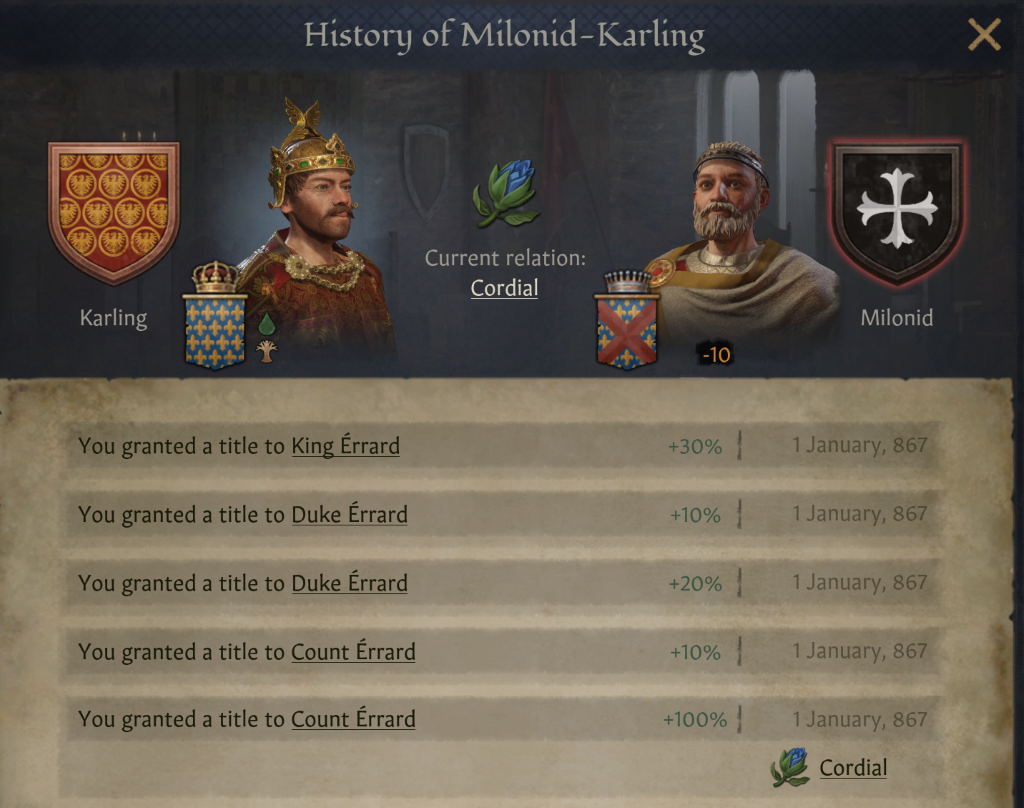Click Count Érrard in the +100% row
Screen dimensions: 1024x808
coord(353,720)
